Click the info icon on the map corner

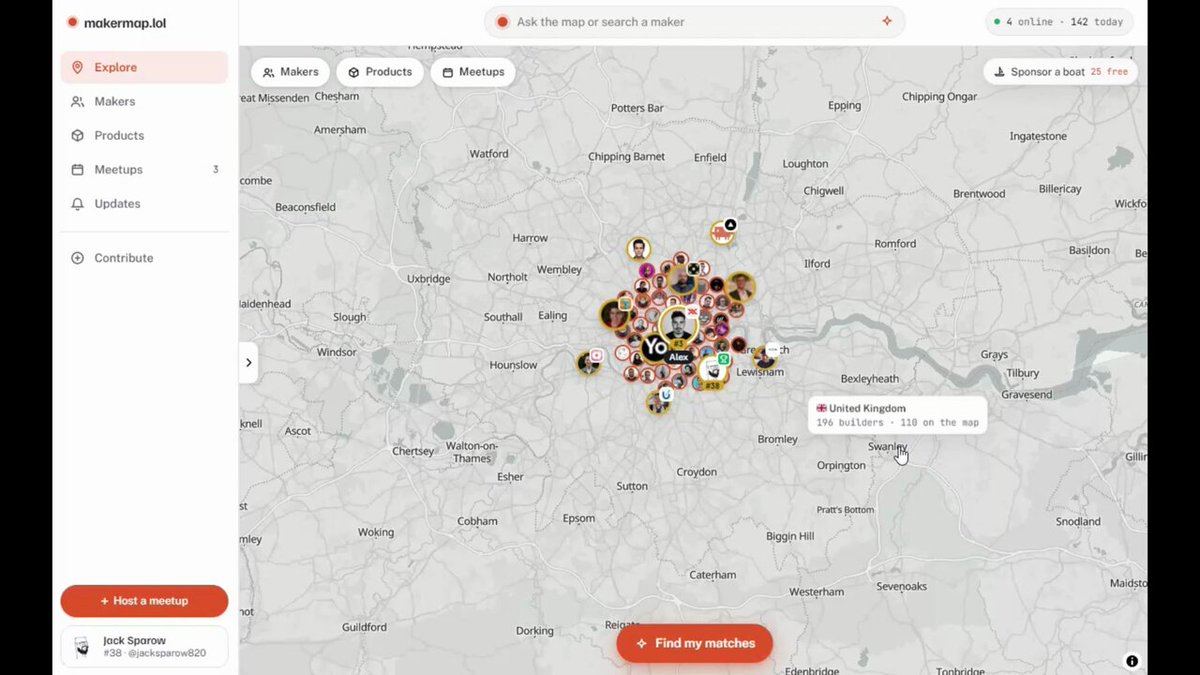click(1132, 661)
